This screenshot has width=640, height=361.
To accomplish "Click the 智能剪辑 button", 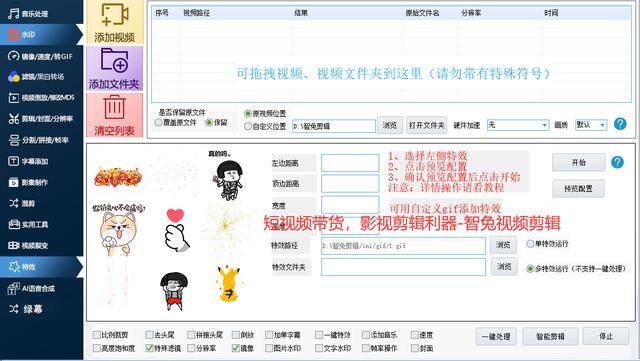I will pyautogui.click(x=550, y=336).
